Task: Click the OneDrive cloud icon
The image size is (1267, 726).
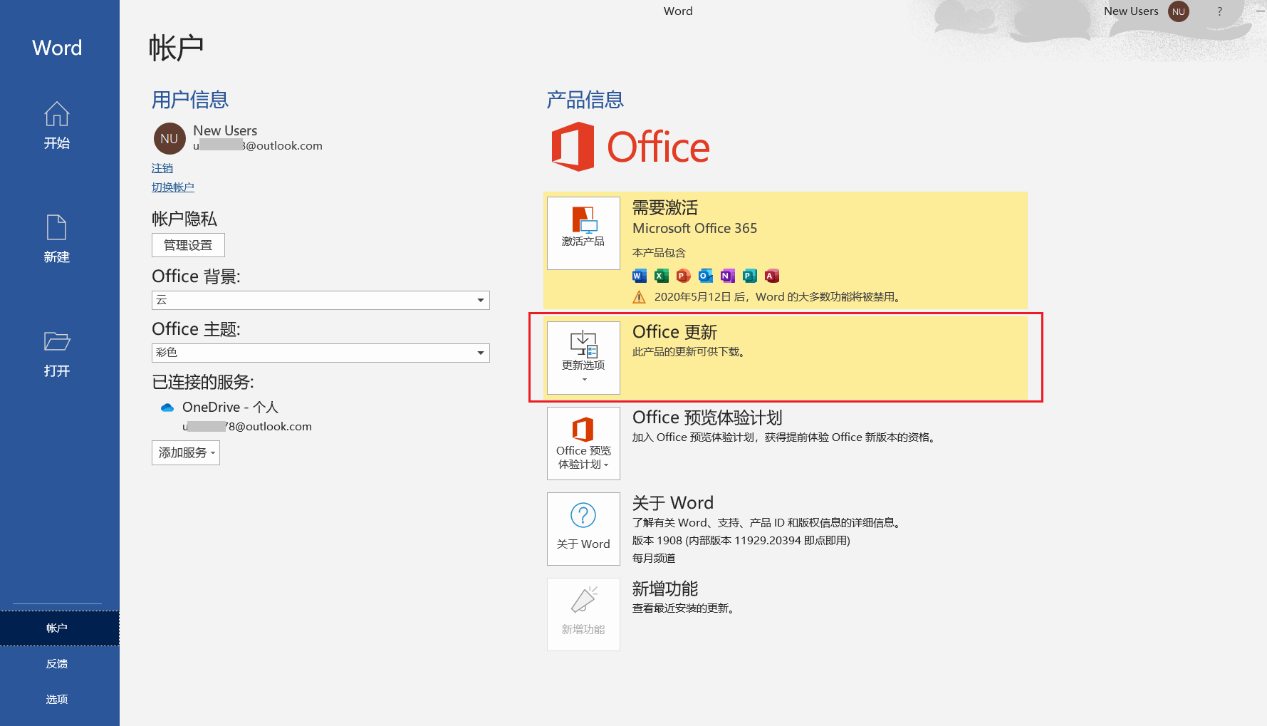Action: [x=167, y=408]
